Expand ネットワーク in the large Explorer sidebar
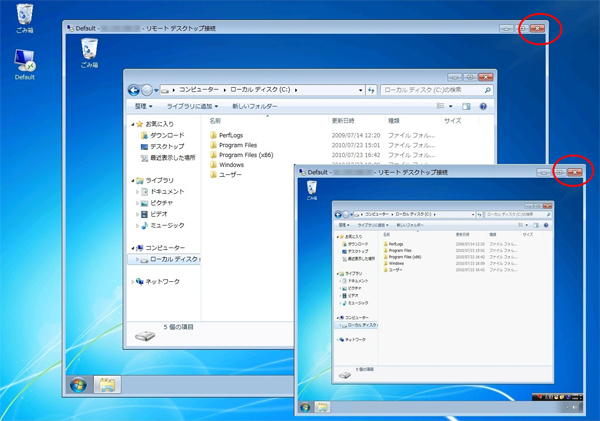 133,282
